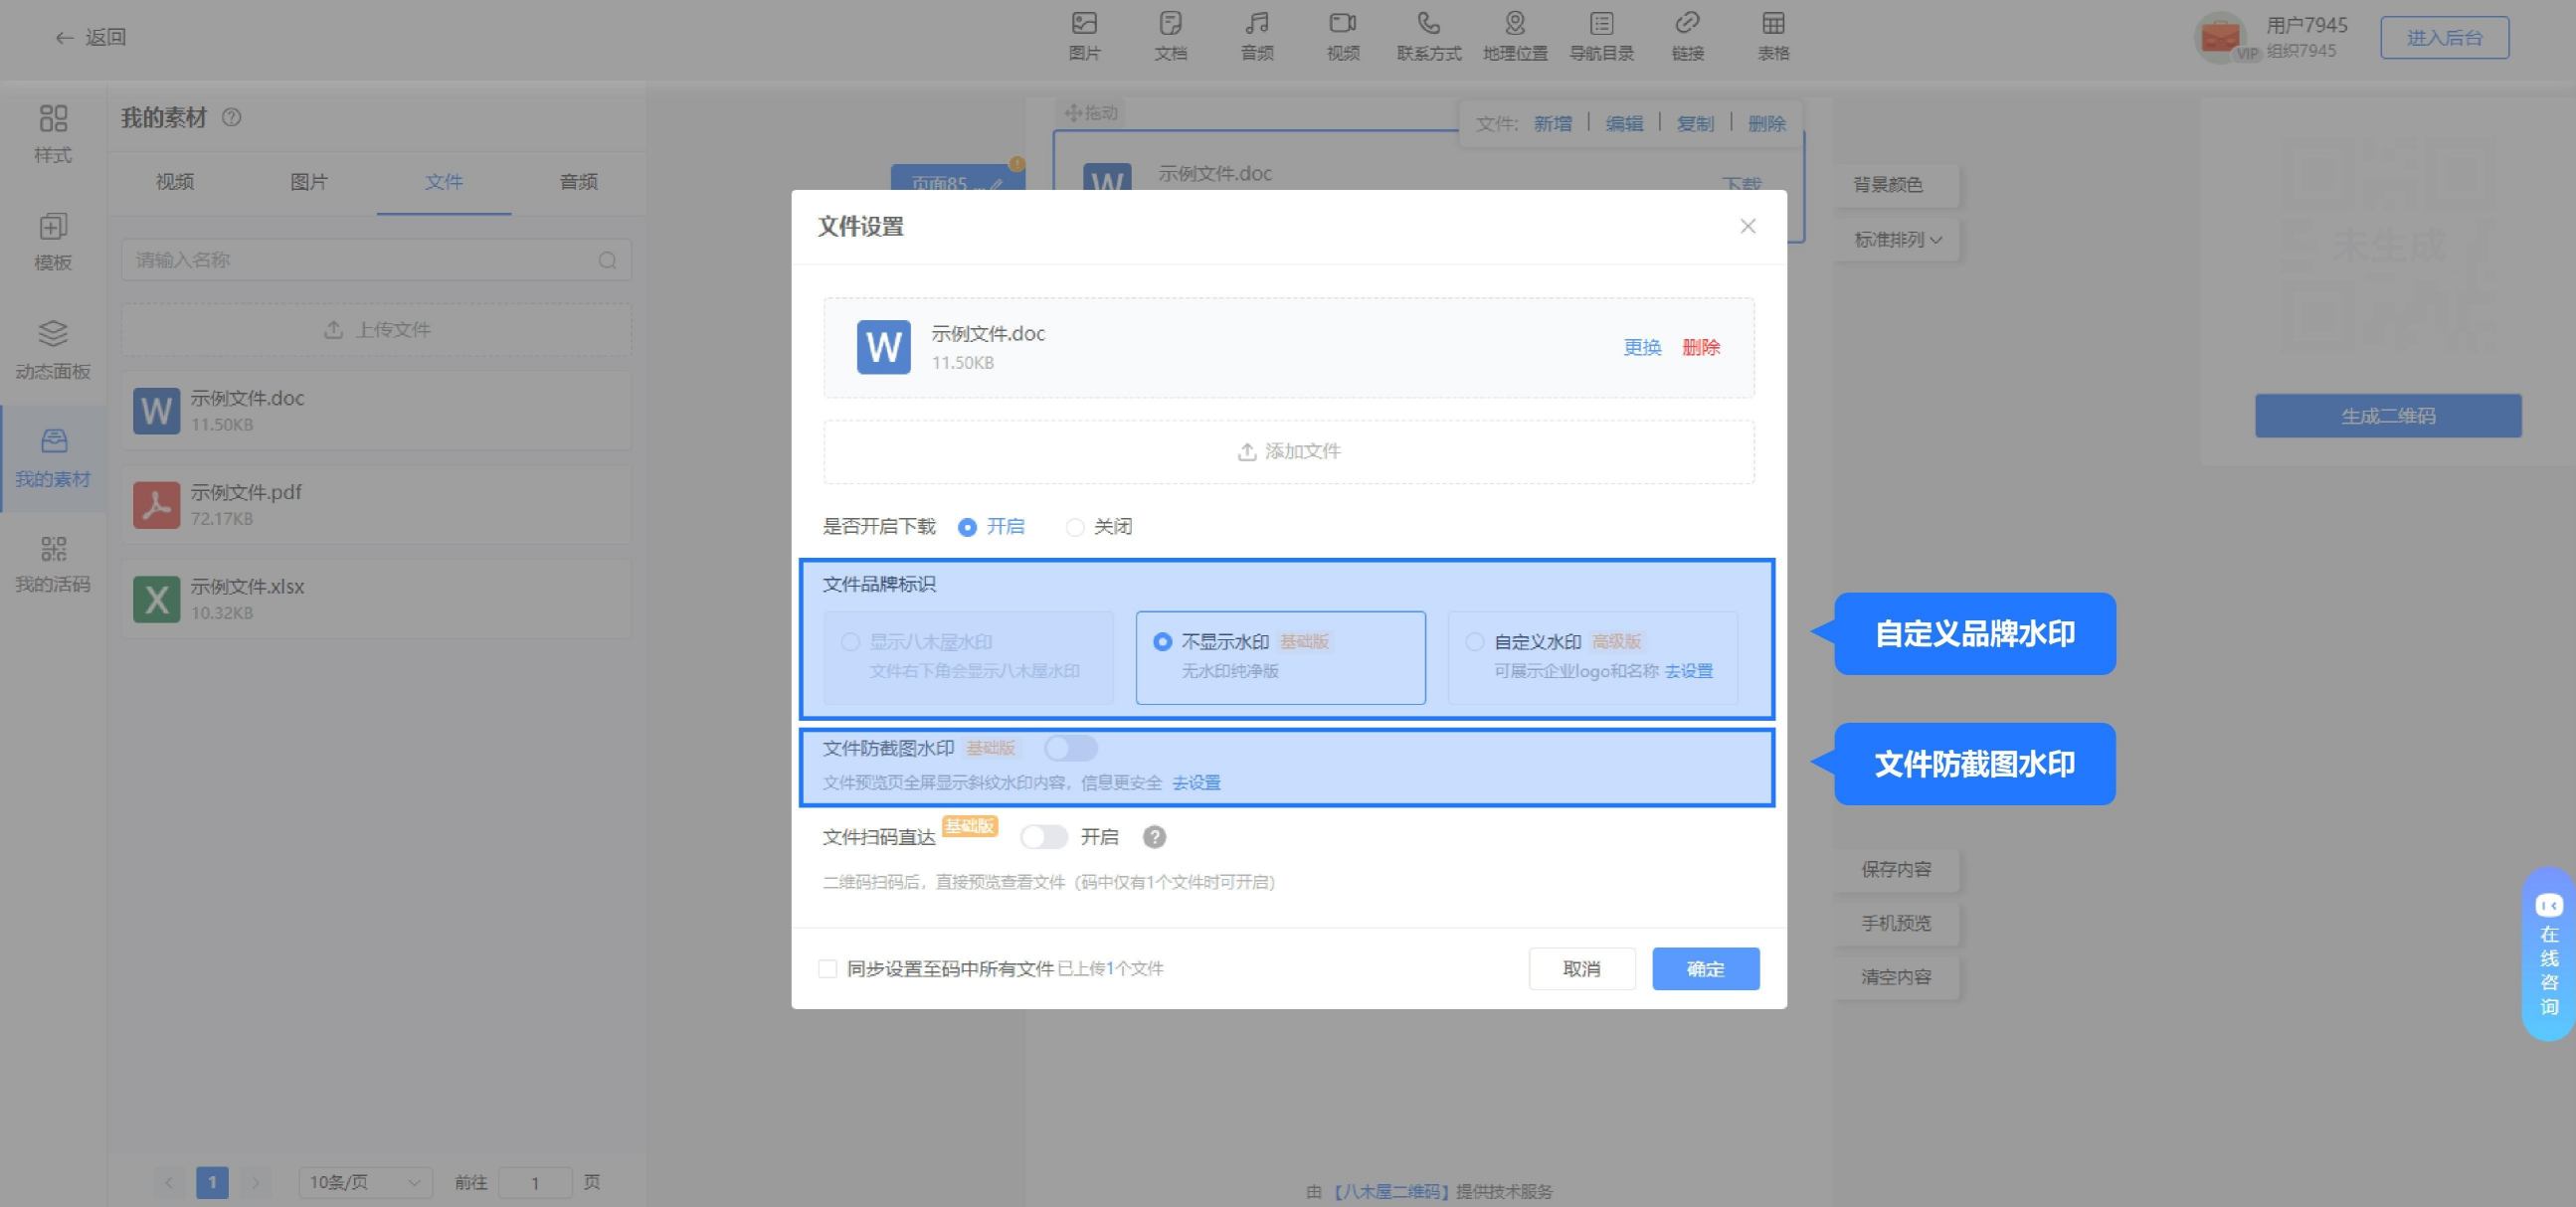Click the help icon beside 我的素材
This screenshot has width=2576, height=1207.
tap(231, 117)
